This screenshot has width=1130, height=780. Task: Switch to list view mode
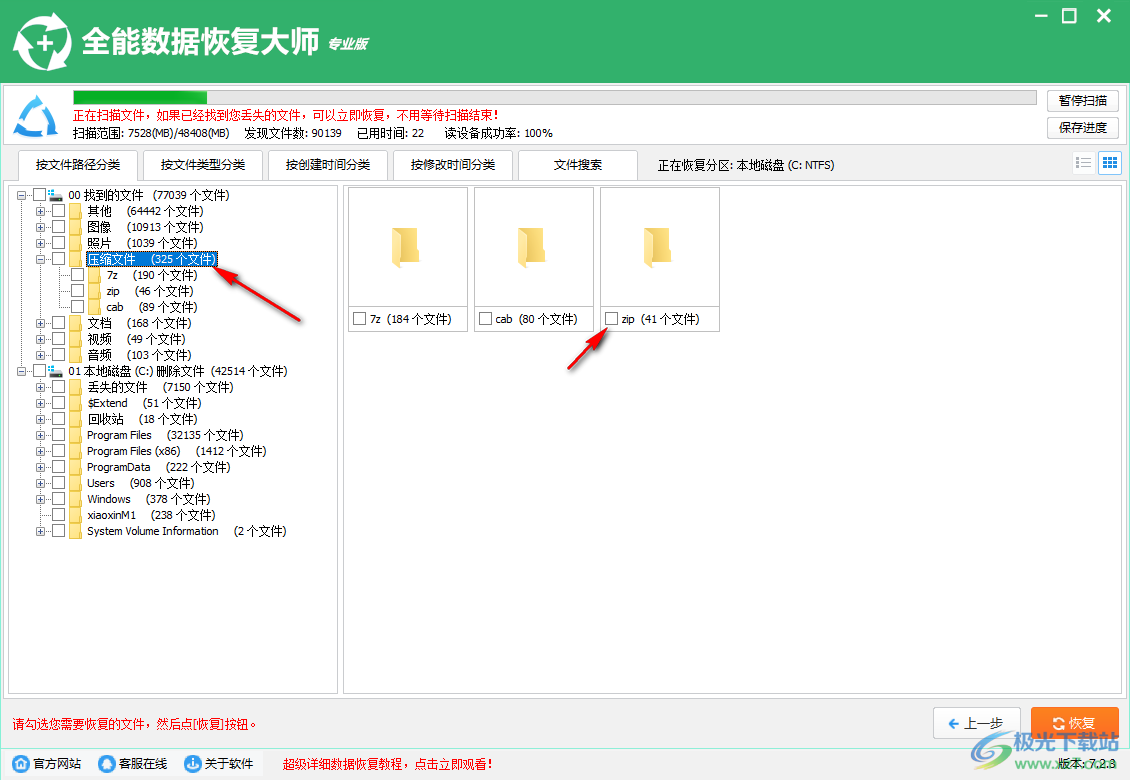coord(1083,162)
